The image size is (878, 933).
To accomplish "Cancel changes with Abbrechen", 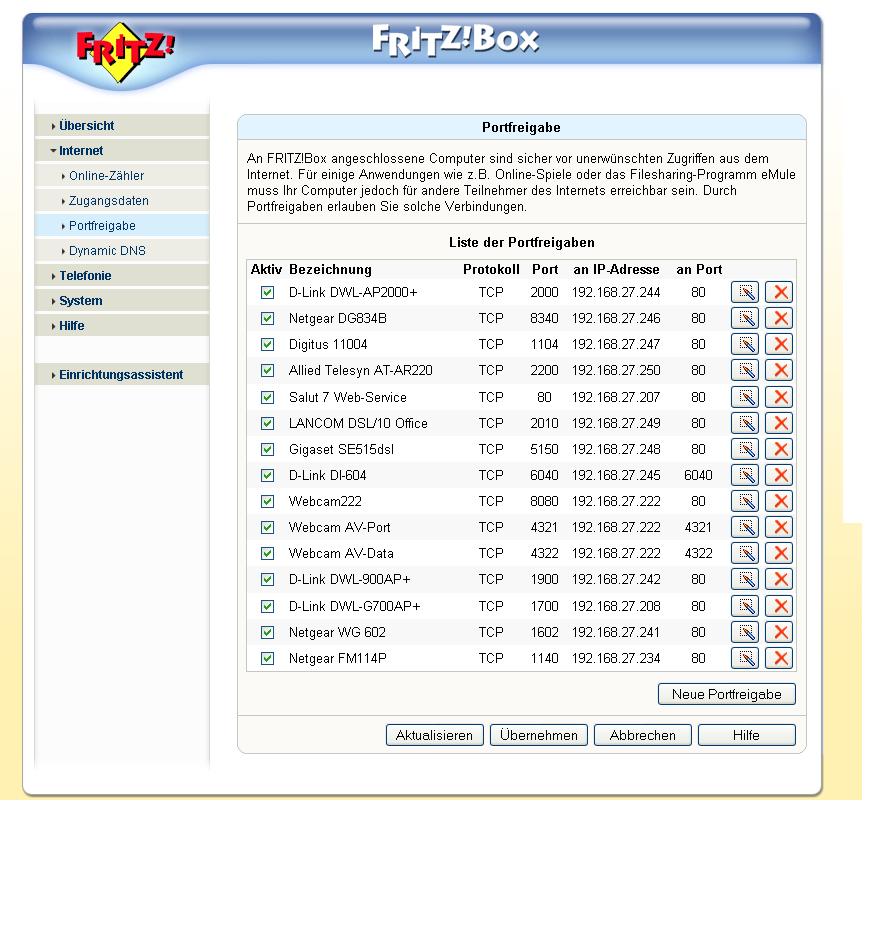I will click(642, 735).
